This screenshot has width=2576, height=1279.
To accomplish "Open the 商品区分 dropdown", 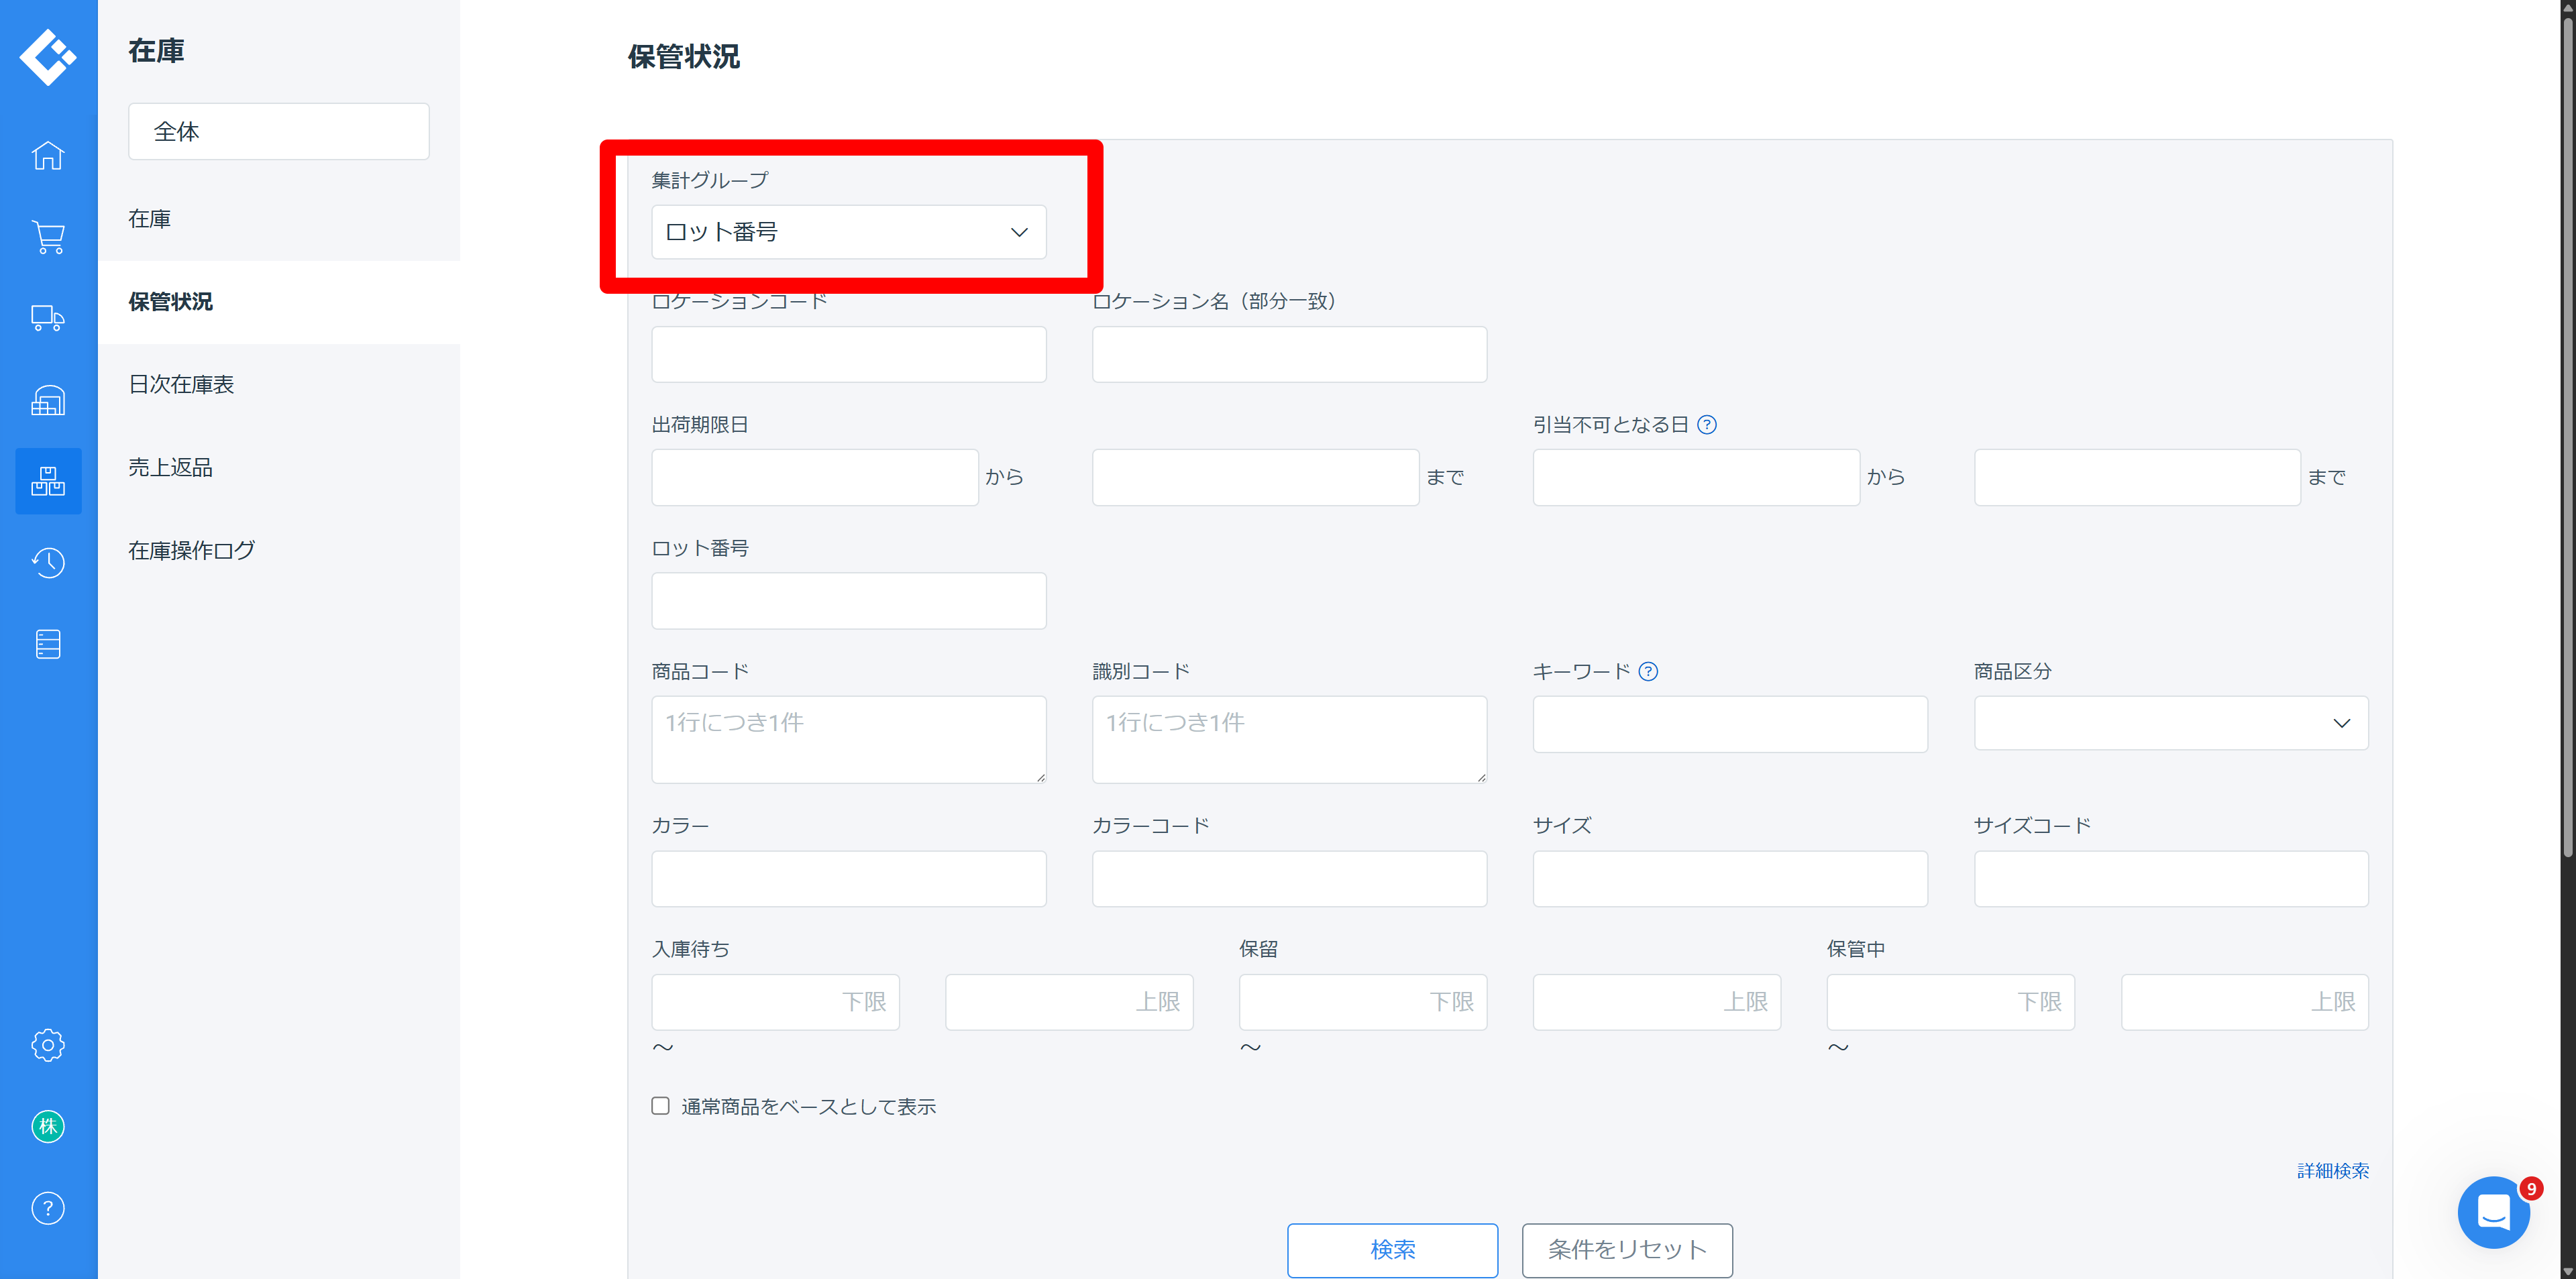I will pos(2170,723).
